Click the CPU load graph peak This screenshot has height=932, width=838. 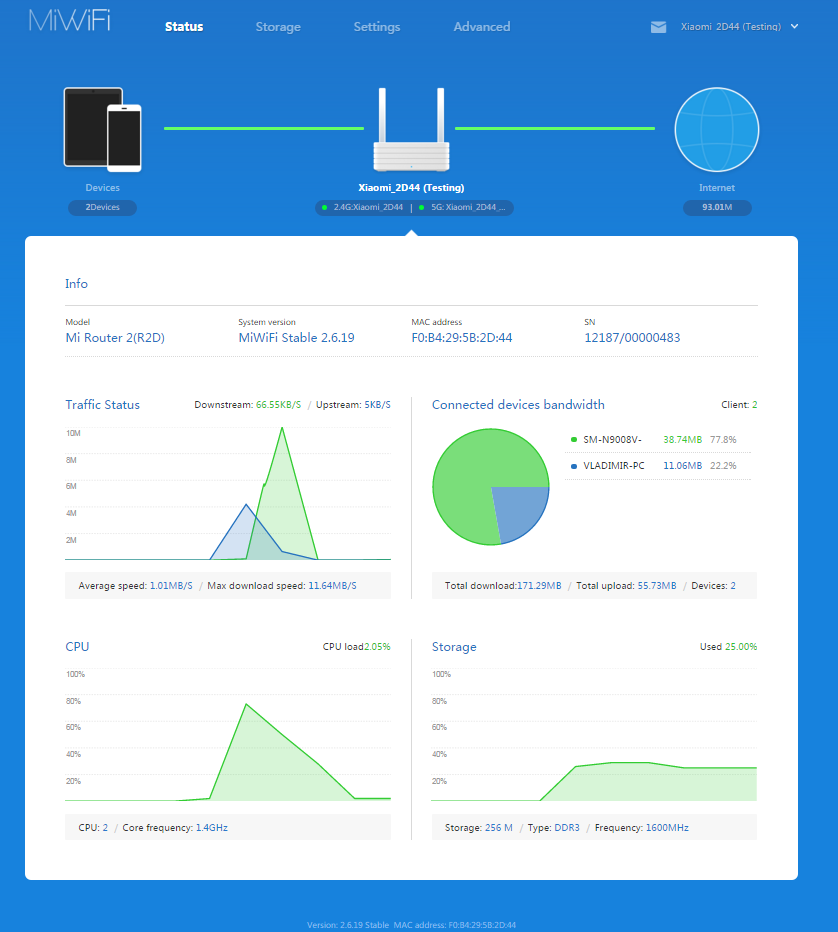[246, 706]
